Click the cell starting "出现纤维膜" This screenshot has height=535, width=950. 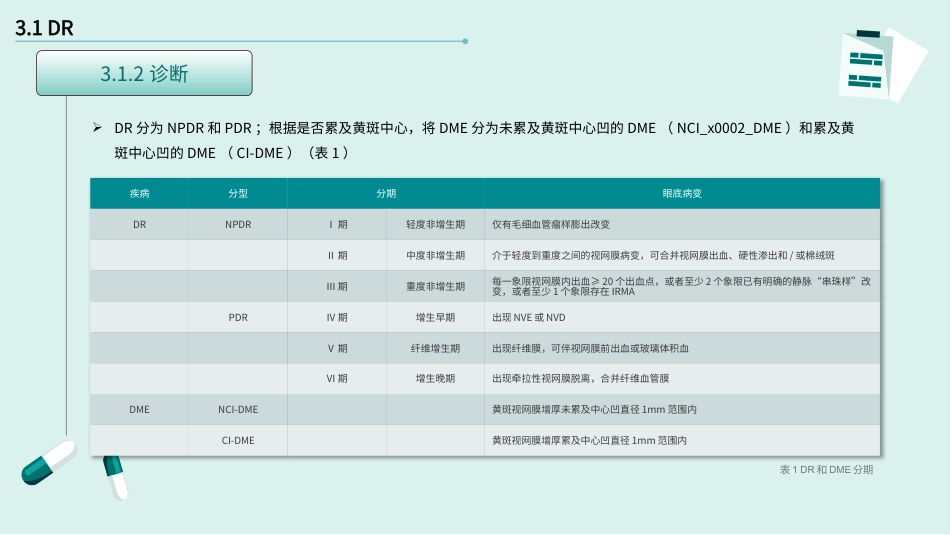click(682, 348)
